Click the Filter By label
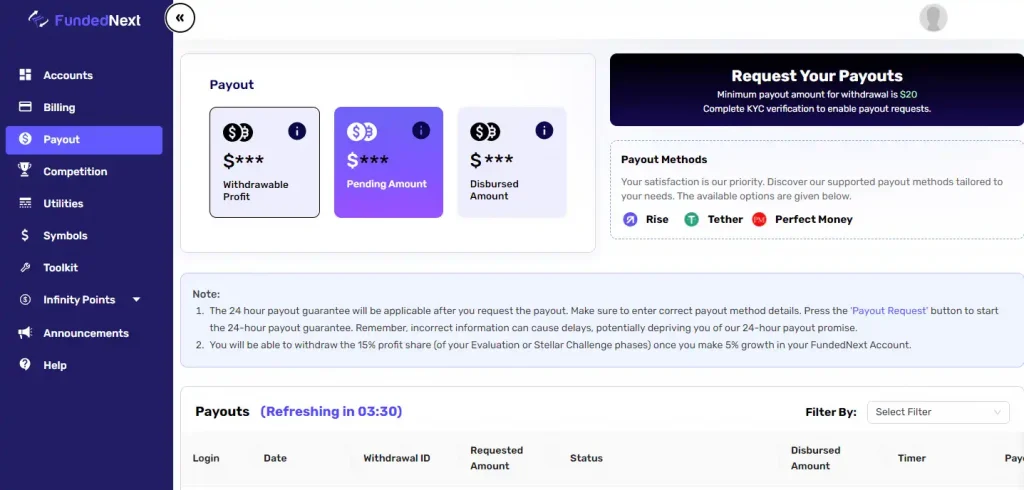 coord(831,412)
